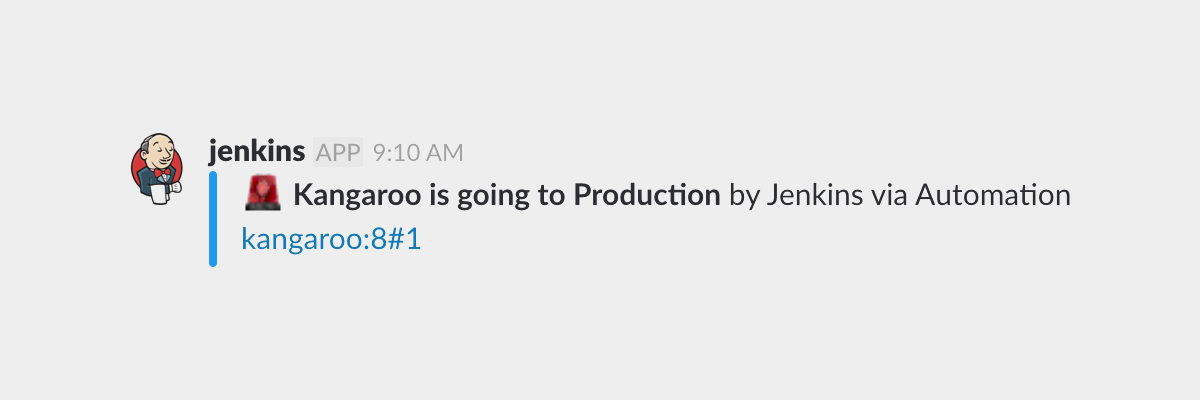Open the jenkins sender name

click(257, 152)
